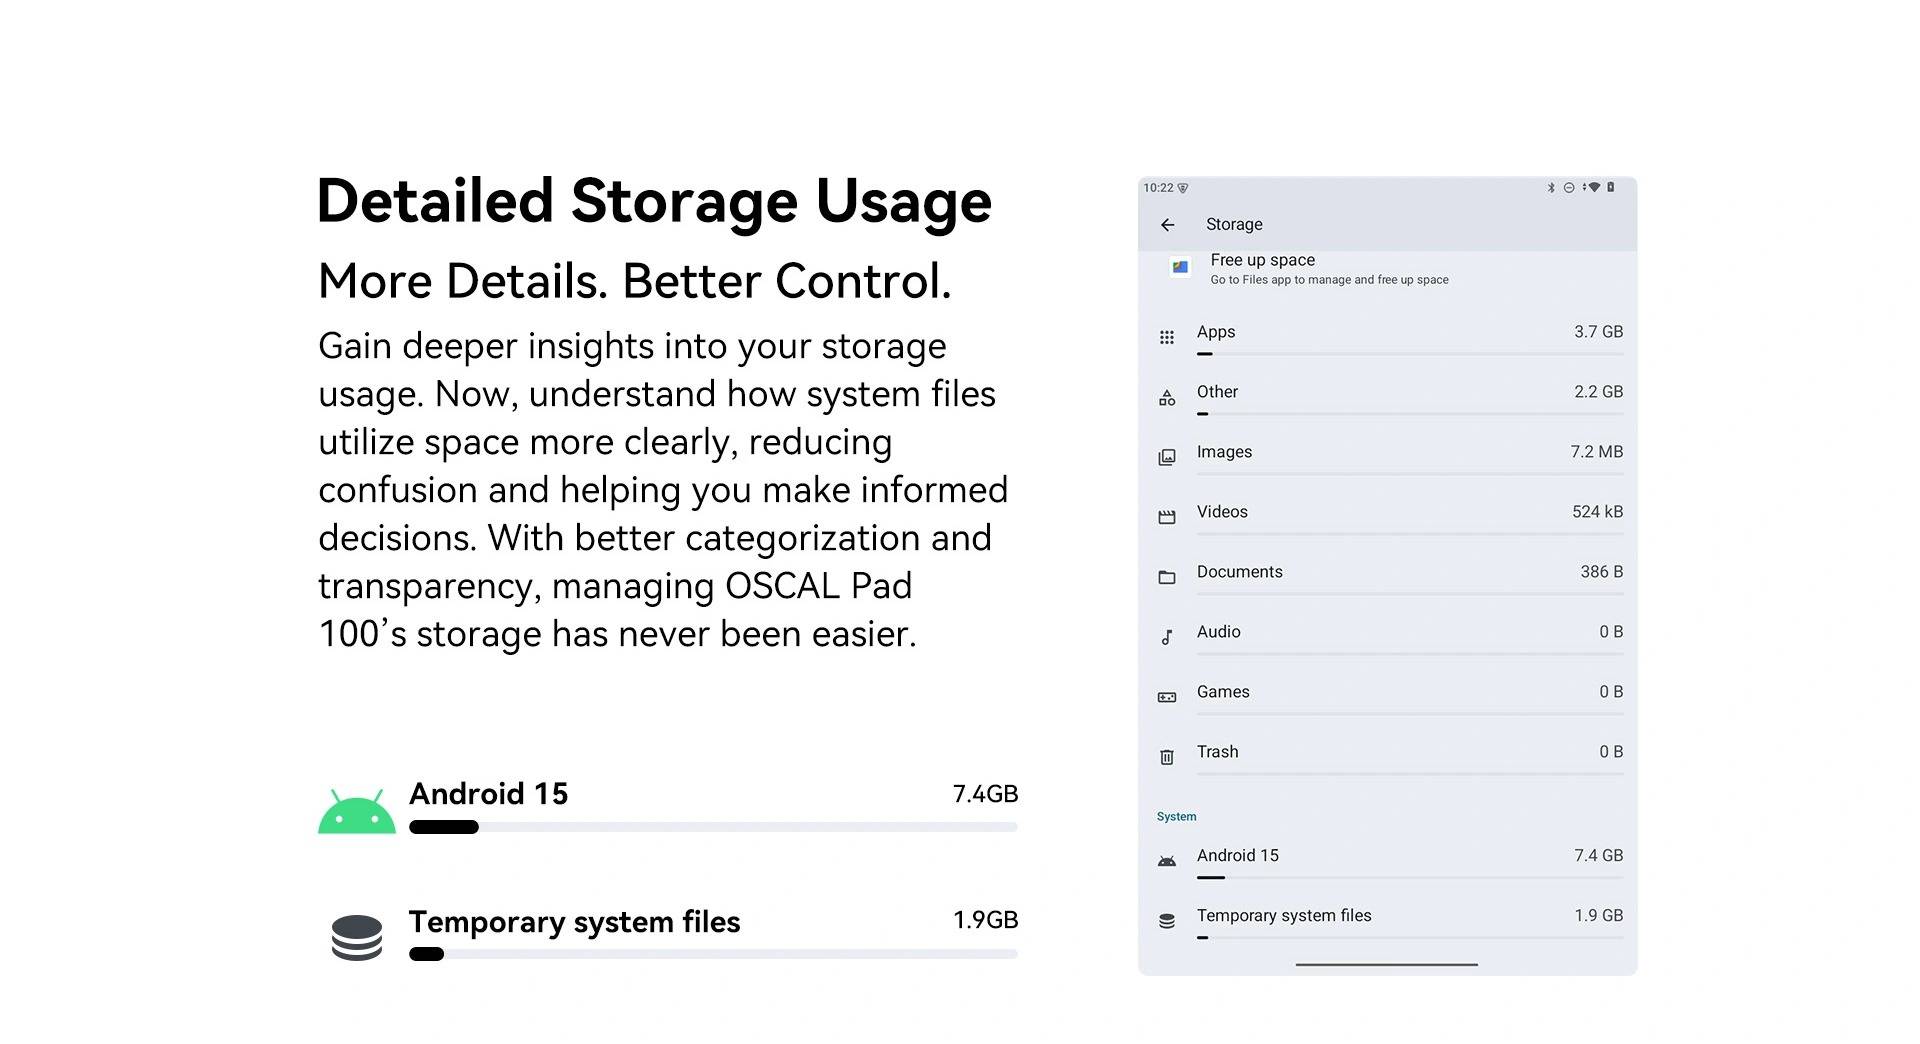
Task: Click the battery icon in status bar
Action: pyautogui.click(x=1610, y=187)
